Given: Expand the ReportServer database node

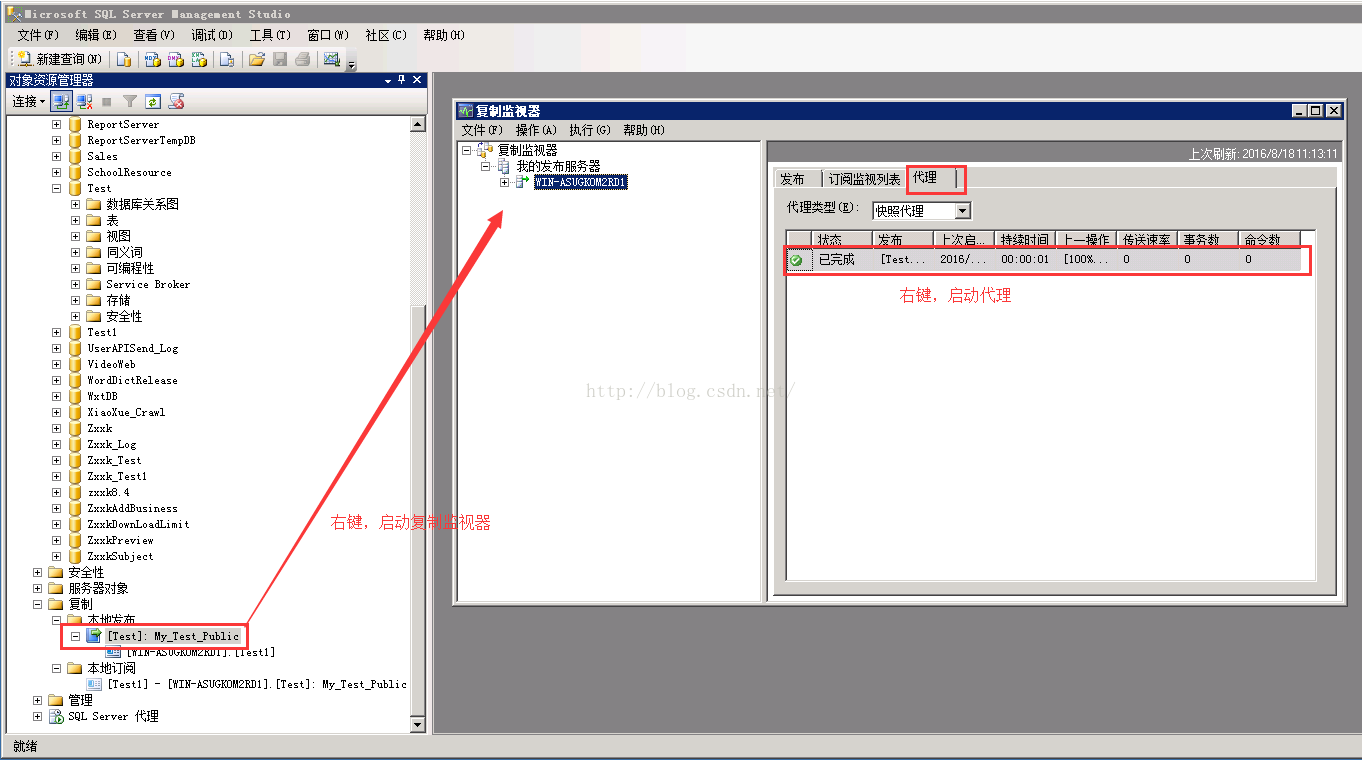Looking at the screenshot, I should tap(57, 124).
